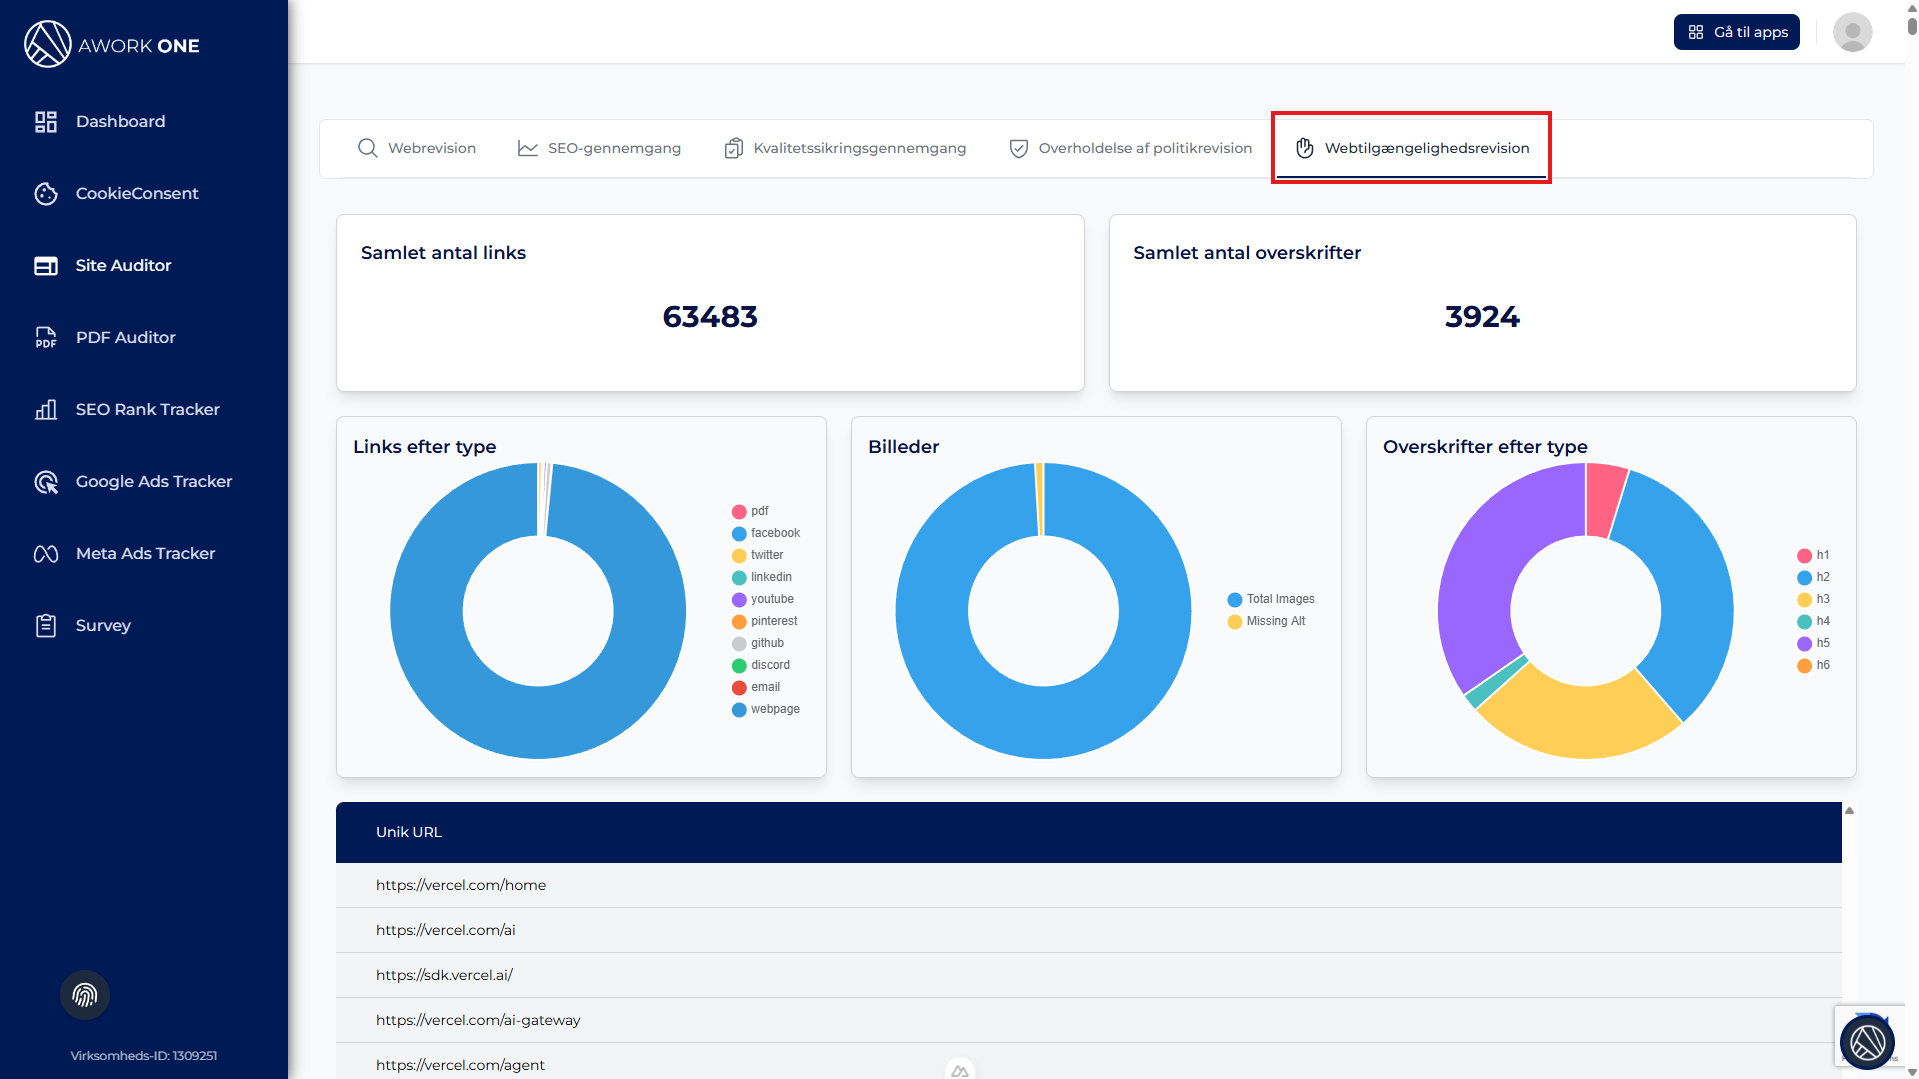Click the Gå til apps button
Viewport: 1919px width, 1079px height.
(x=1736, y=32)
